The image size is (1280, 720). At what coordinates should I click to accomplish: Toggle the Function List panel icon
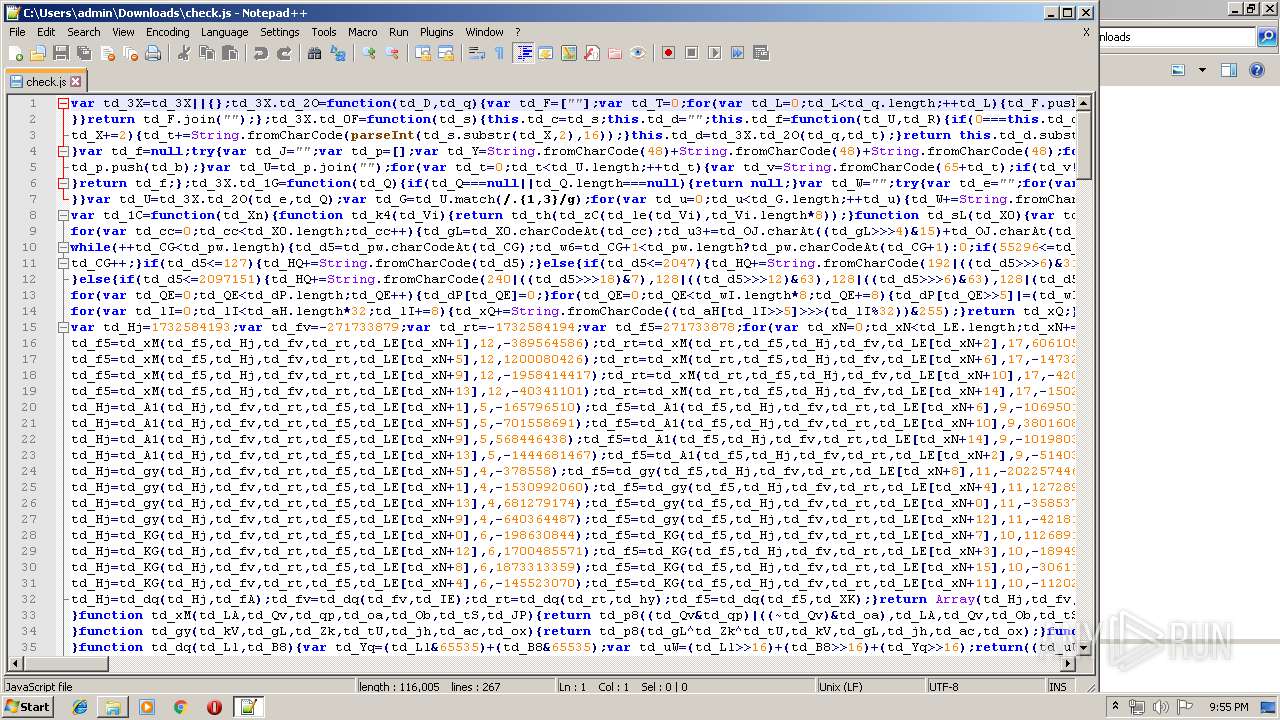point(592,53)
